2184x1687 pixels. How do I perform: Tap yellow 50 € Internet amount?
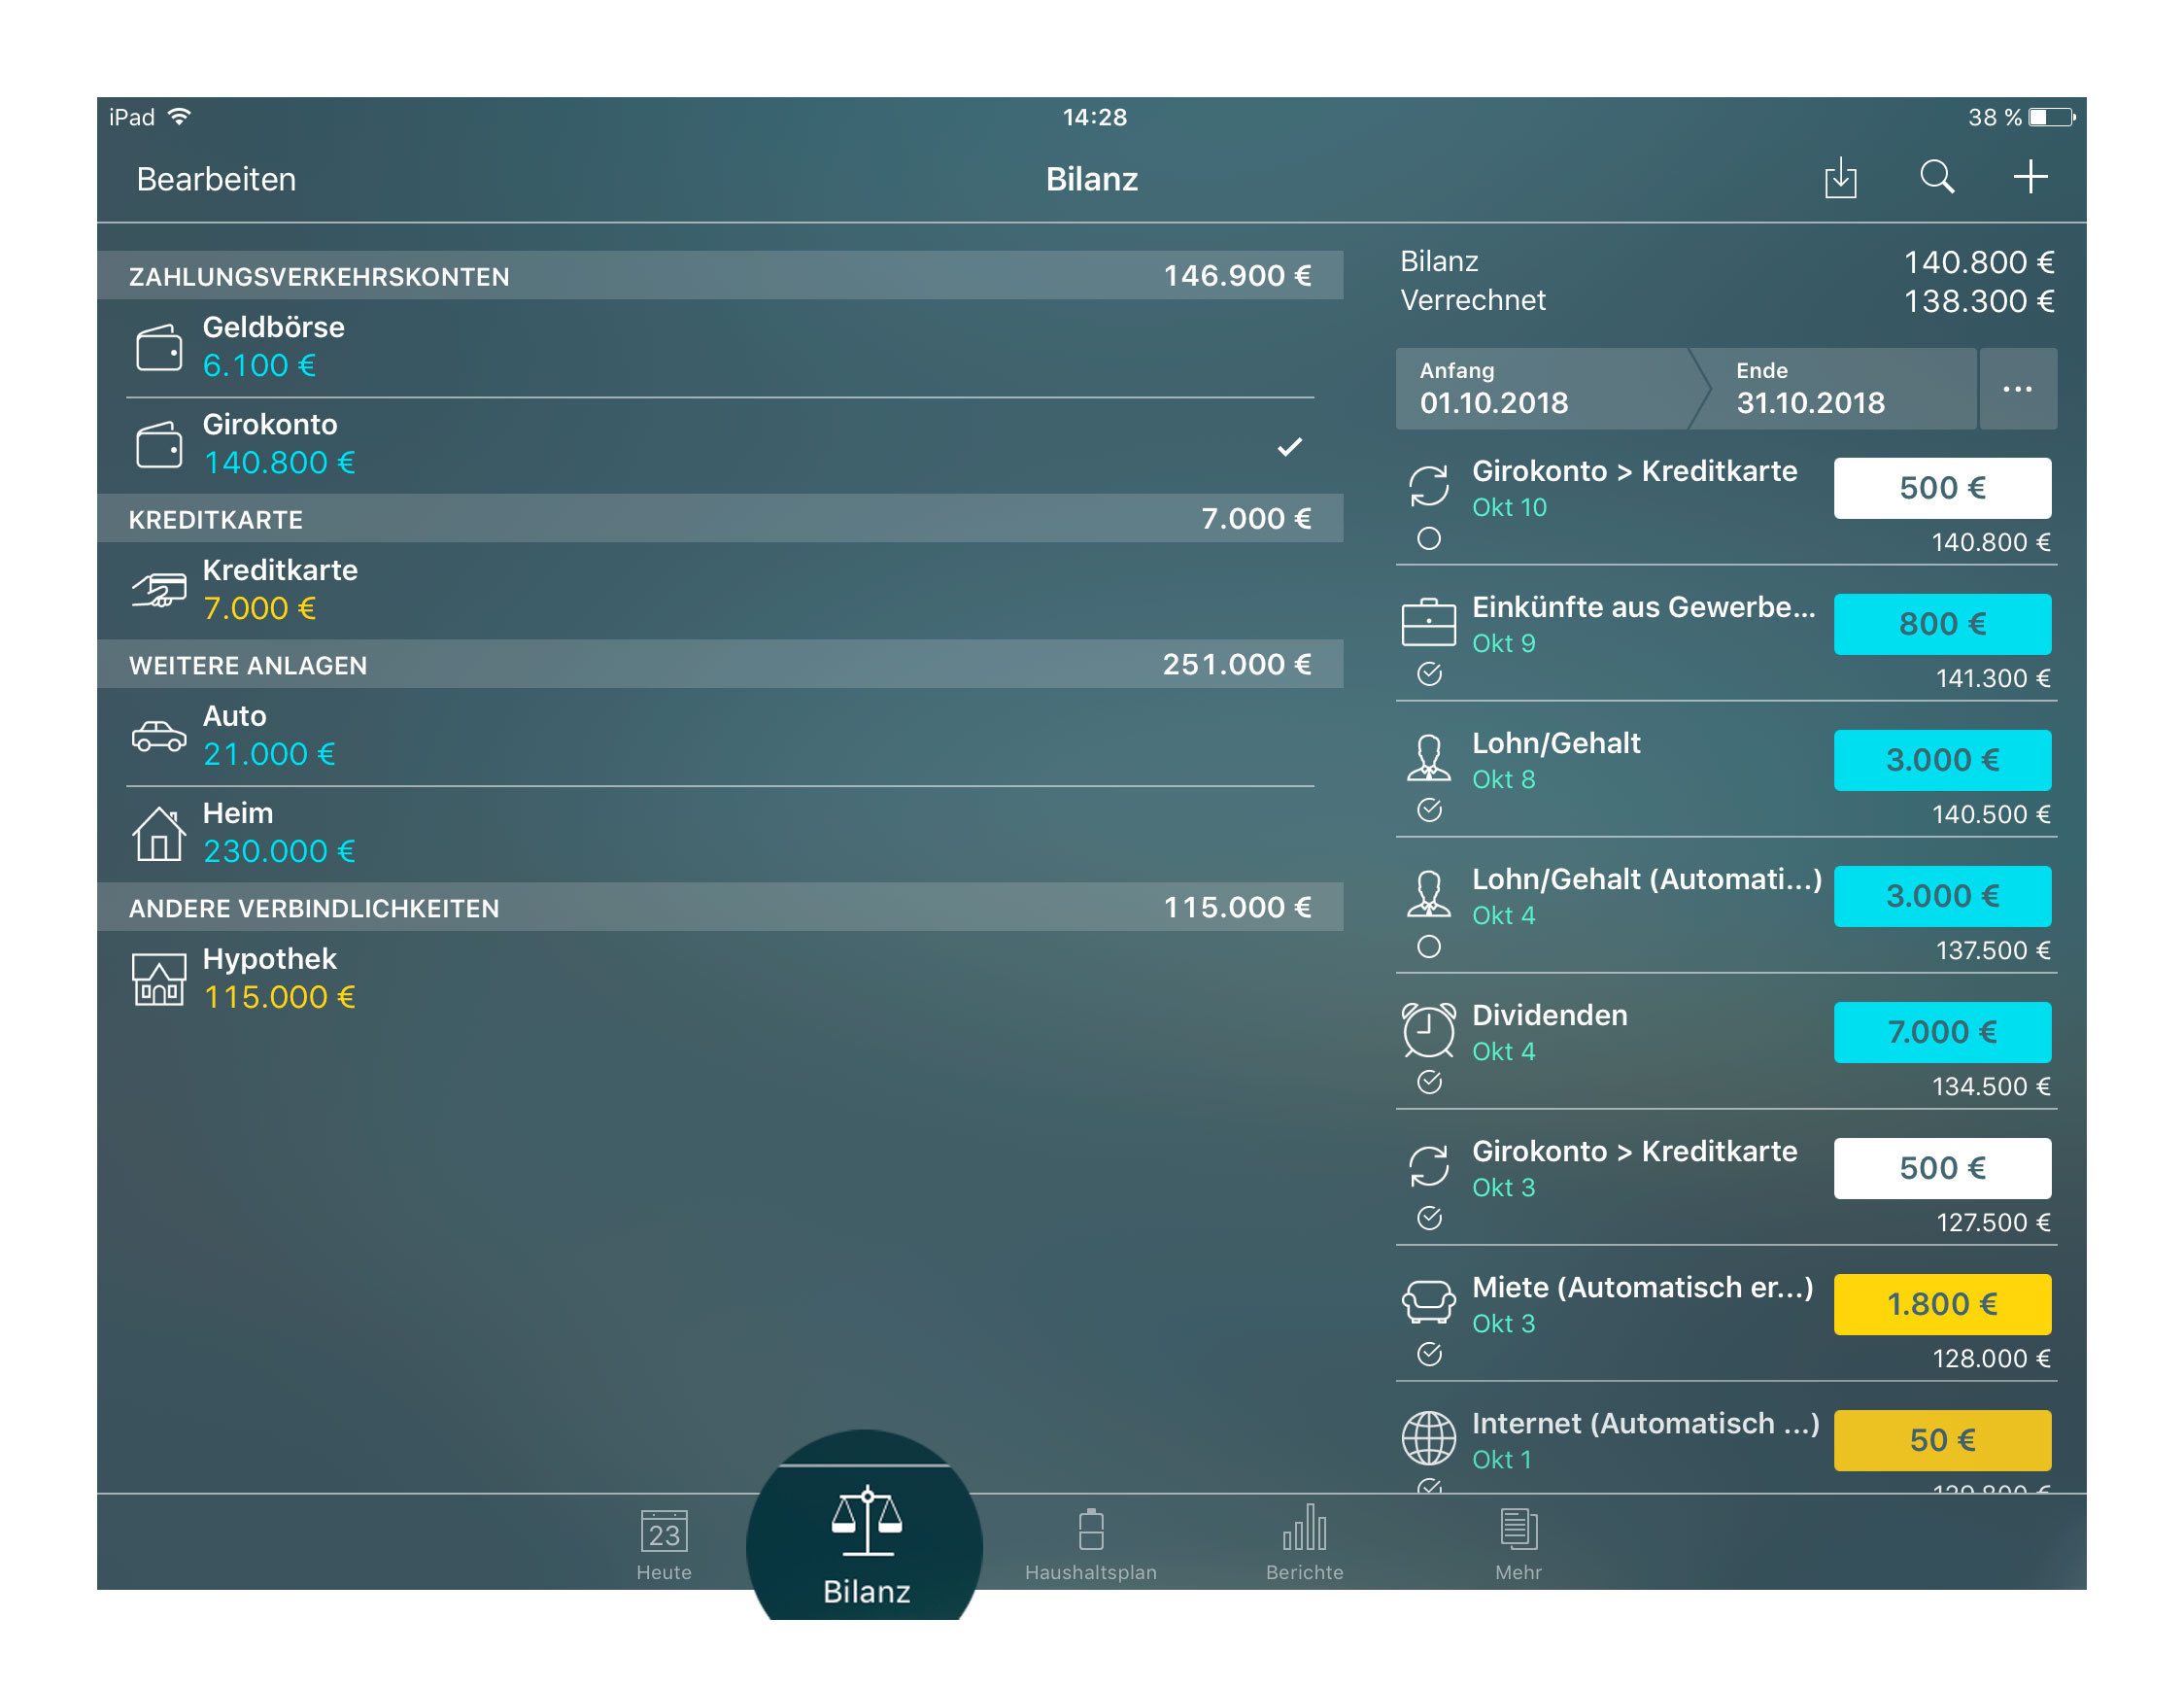pyautogui.click(x=1942, y=1440)
